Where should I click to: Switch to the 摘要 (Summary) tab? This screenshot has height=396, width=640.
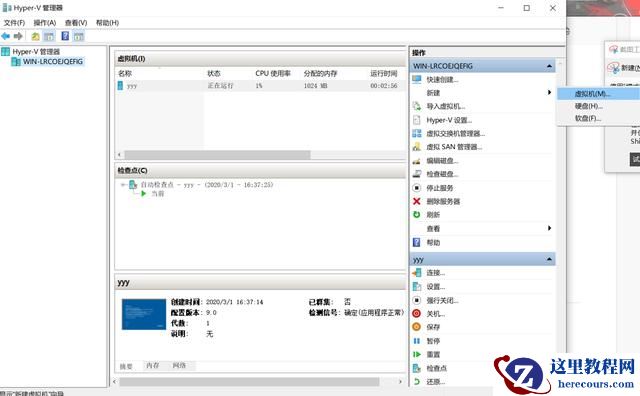126,366
